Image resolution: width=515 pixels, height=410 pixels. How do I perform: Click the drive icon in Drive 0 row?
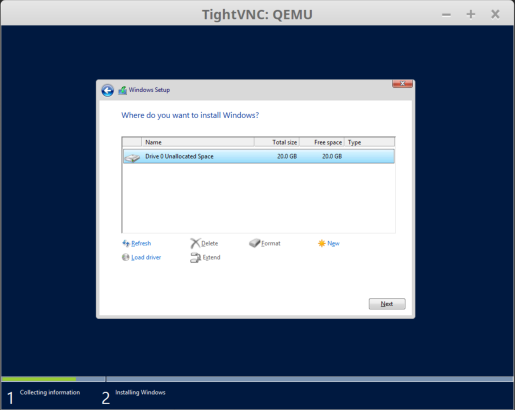(132, 157)
